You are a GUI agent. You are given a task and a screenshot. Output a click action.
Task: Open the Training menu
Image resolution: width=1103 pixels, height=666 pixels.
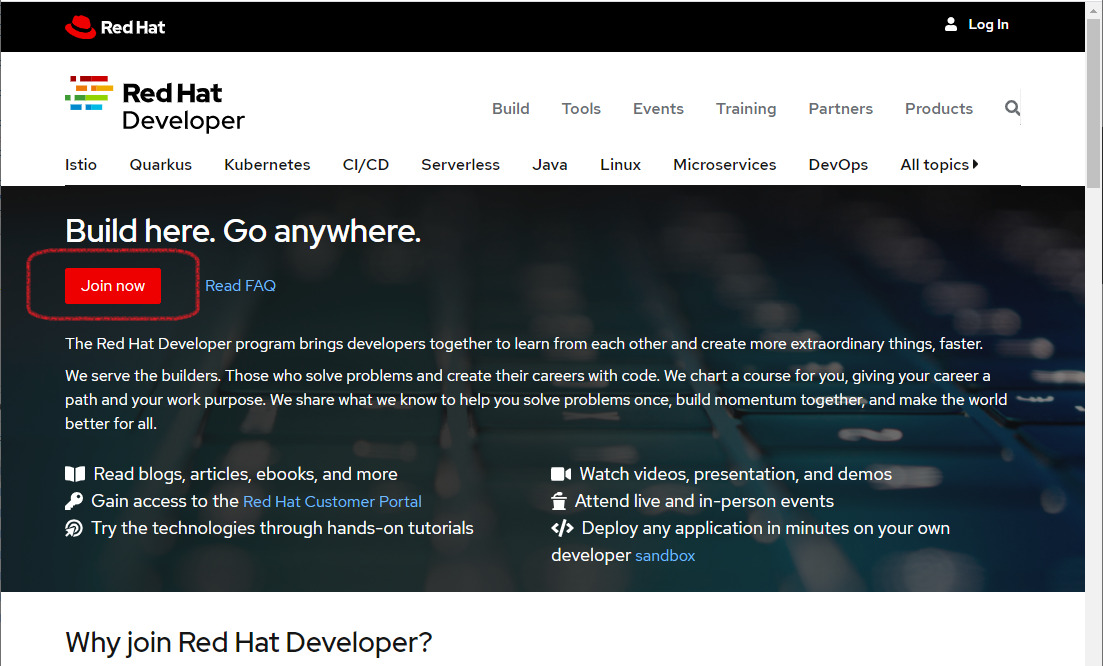pos(746,108)
